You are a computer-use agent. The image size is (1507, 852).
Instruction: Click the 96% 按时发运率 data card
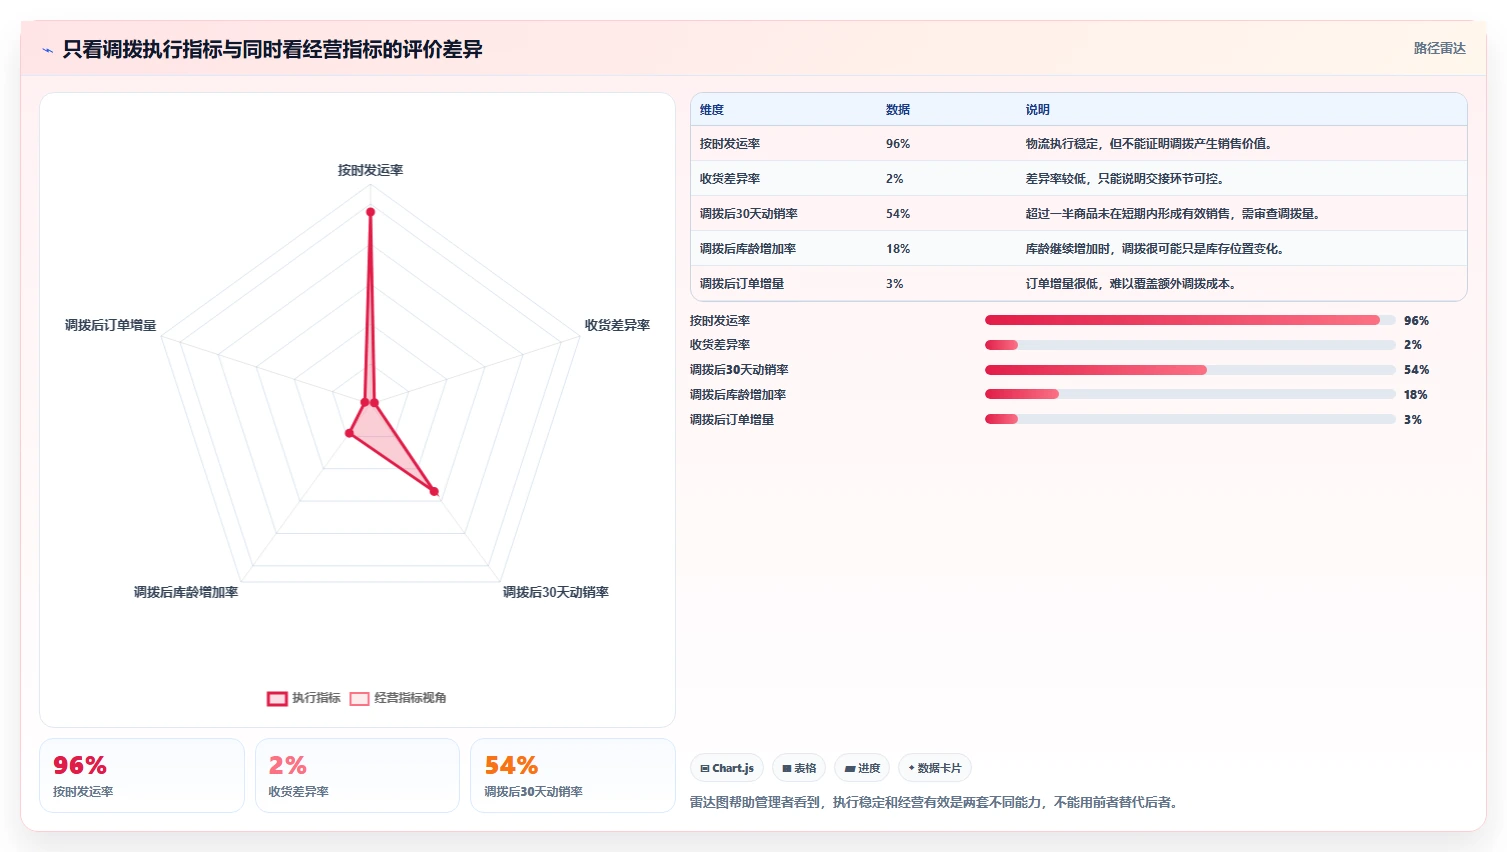click(142, 775)
